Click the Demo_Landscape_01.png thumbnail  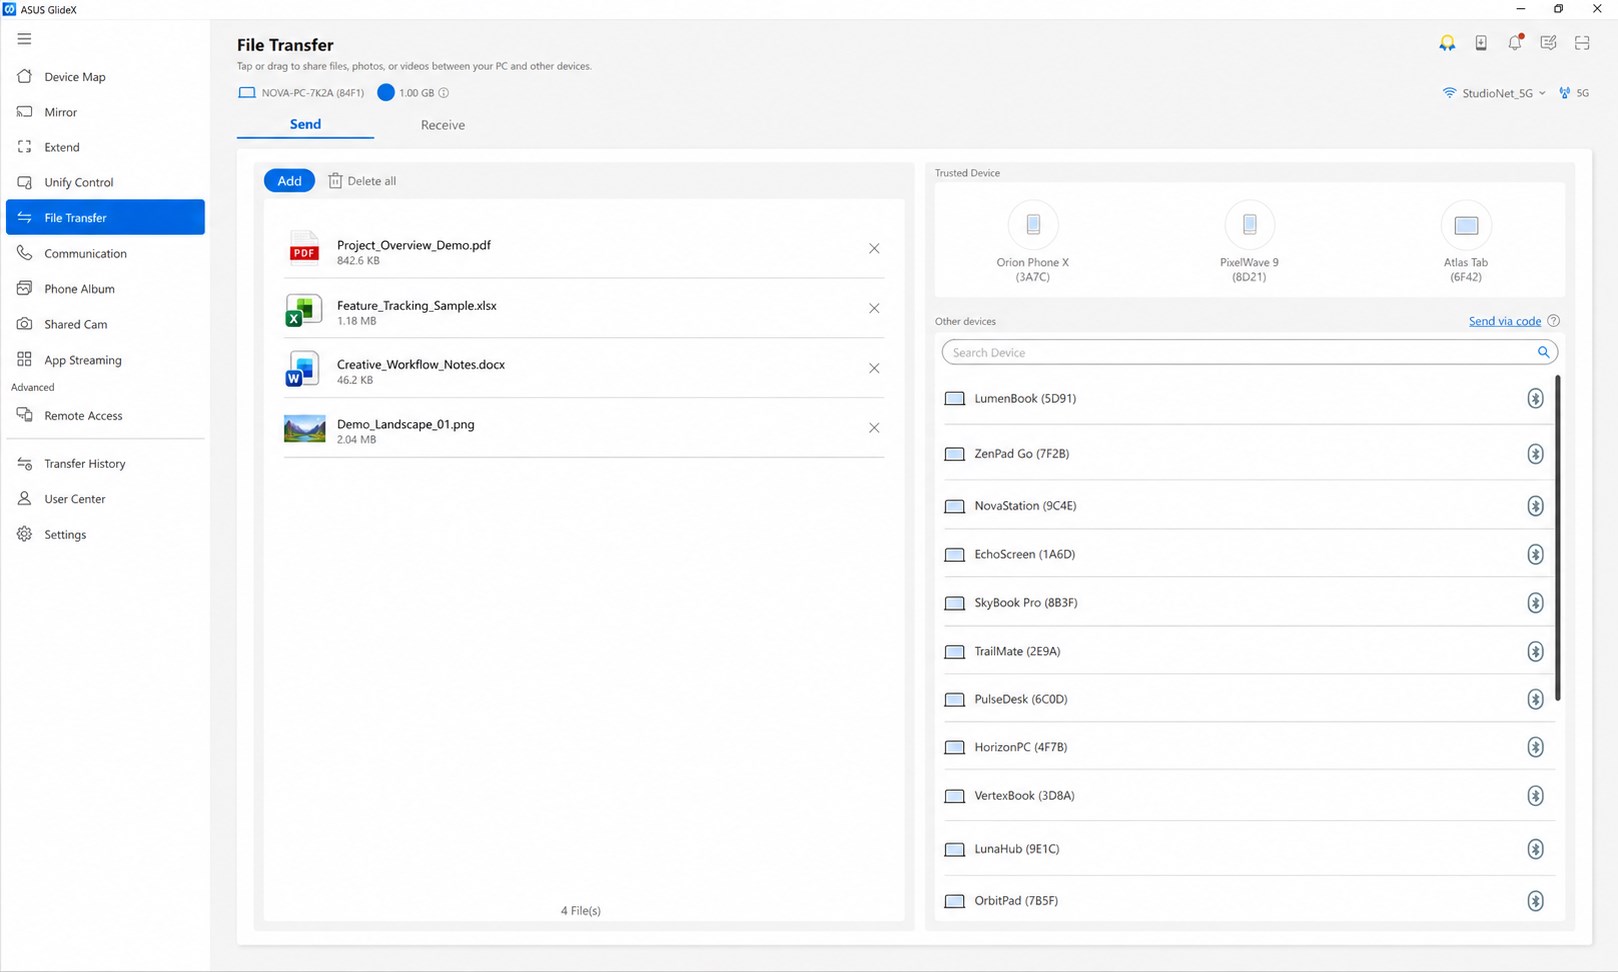pos(304,429)
